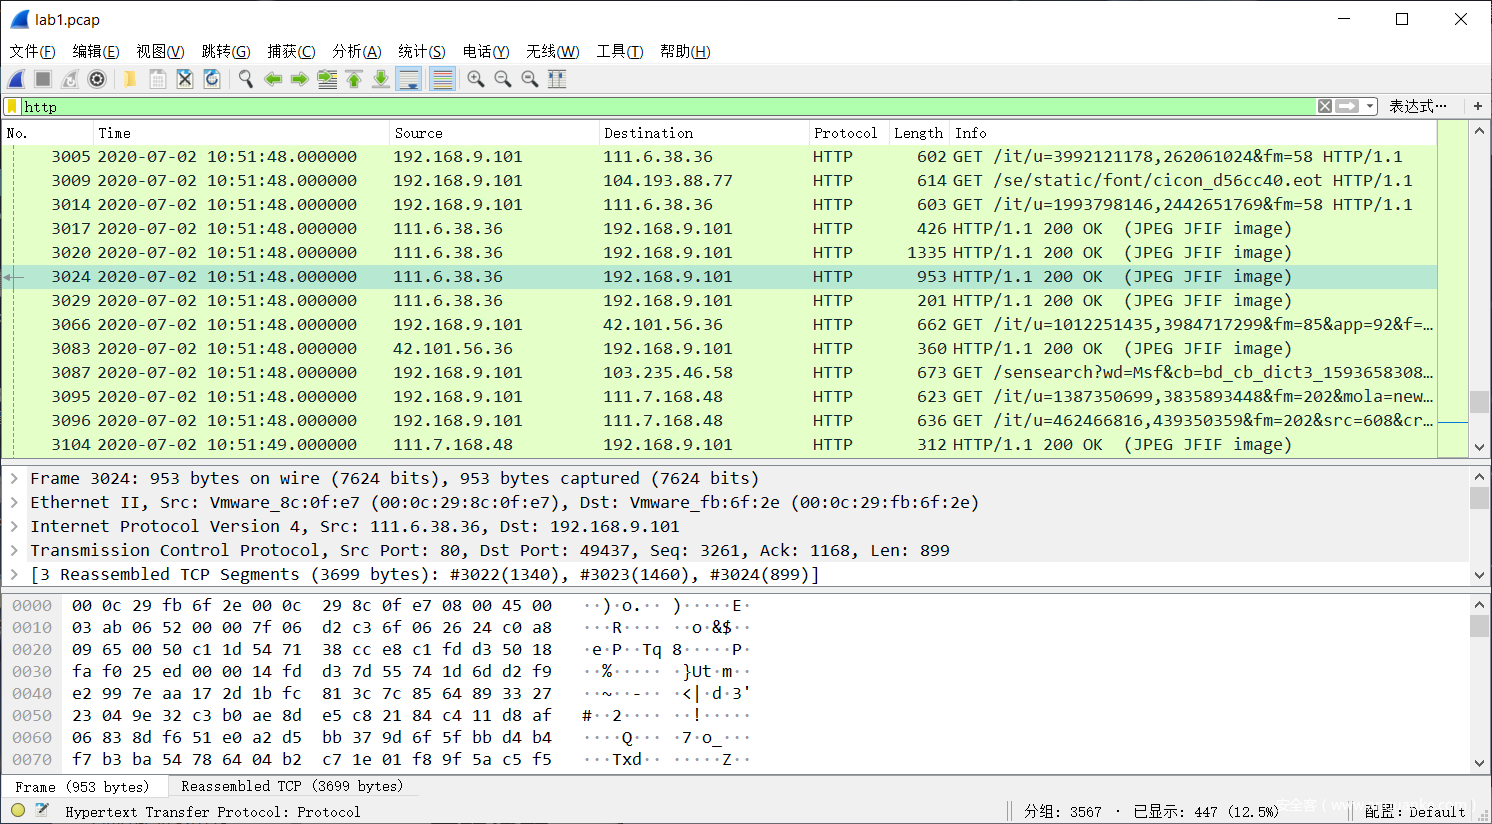
Task: Expand the Transmission Control Protocol tree row
Action: point(14,551)
